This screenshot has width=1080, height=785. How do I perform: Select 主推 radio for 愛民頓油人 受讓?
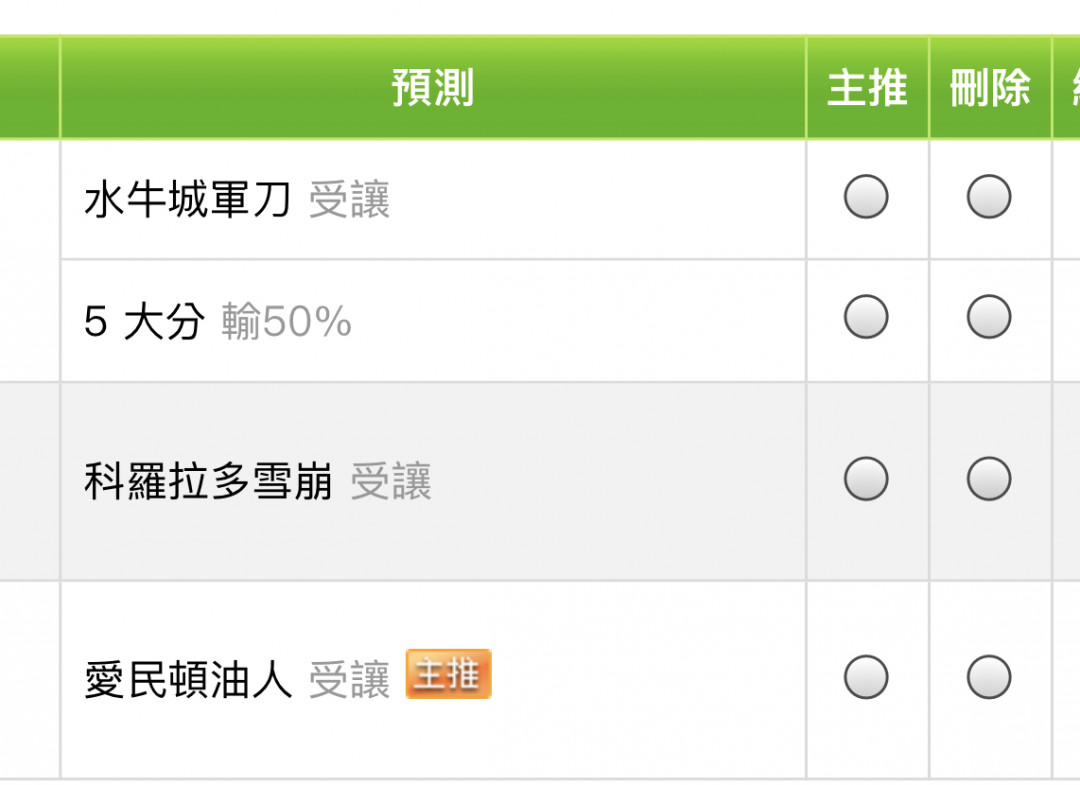click(x=866, y=677)
